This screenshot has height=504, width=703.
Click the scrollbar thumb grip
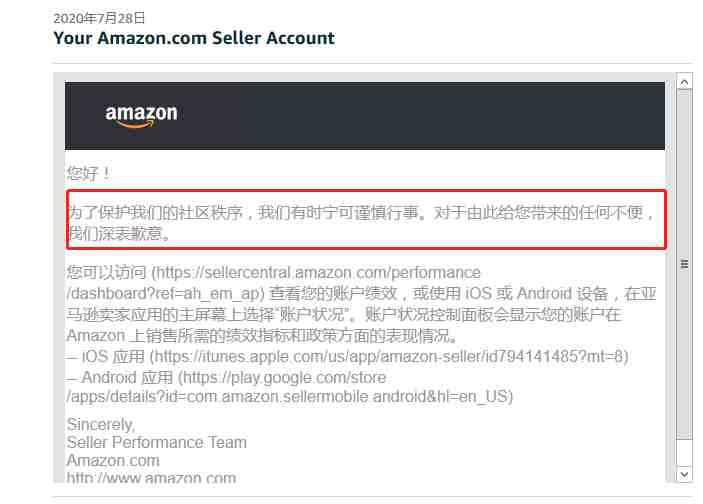pyautogui.click(x=684, y=264)
